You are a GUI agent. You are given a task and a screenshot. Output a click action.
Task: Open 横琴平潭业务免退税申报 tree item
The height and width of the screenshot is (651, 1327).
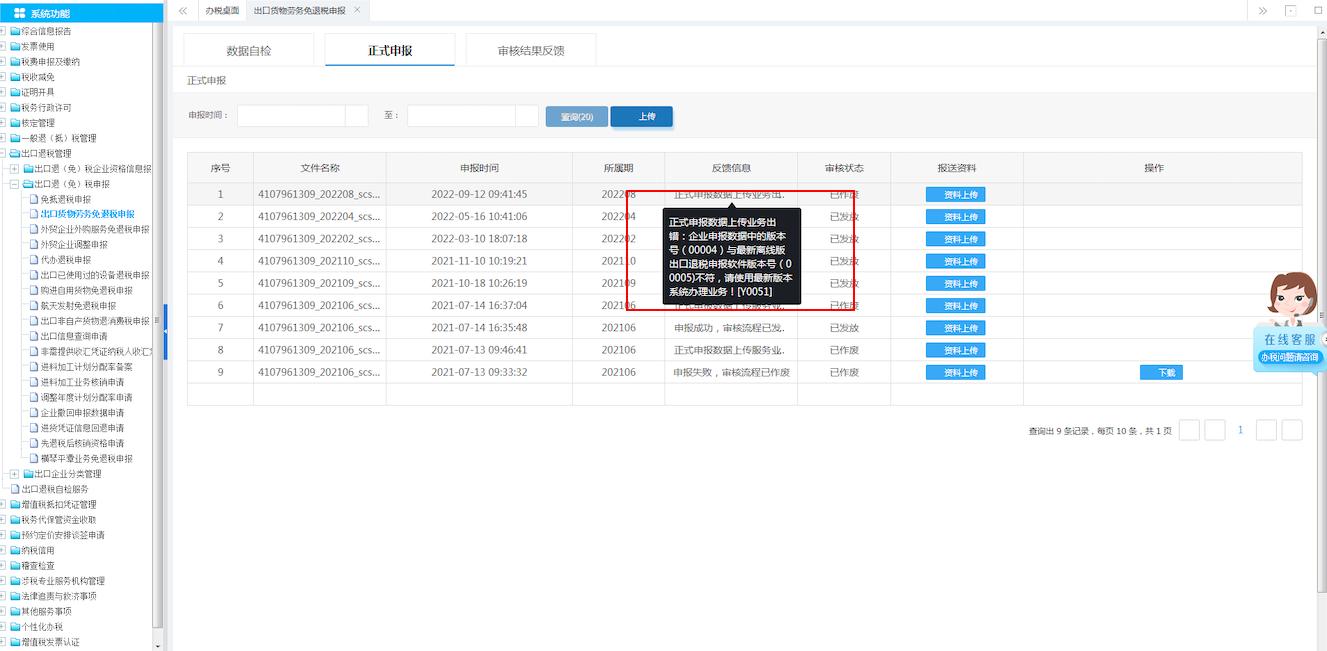point(87,458)
